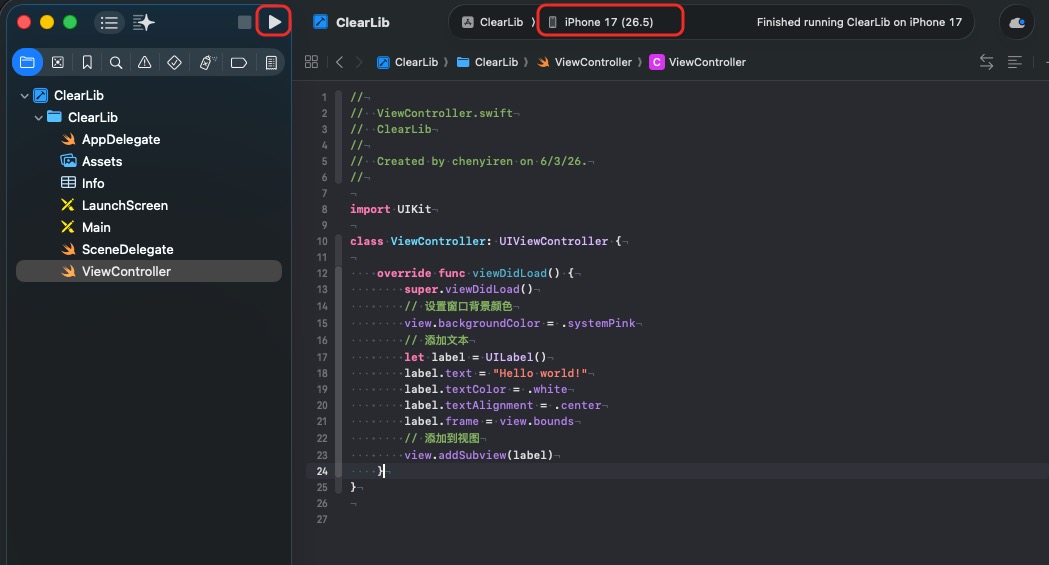The width and height of the screenshot is (1049, 565).
Task: Stop the running build
Action: (245, 22)
